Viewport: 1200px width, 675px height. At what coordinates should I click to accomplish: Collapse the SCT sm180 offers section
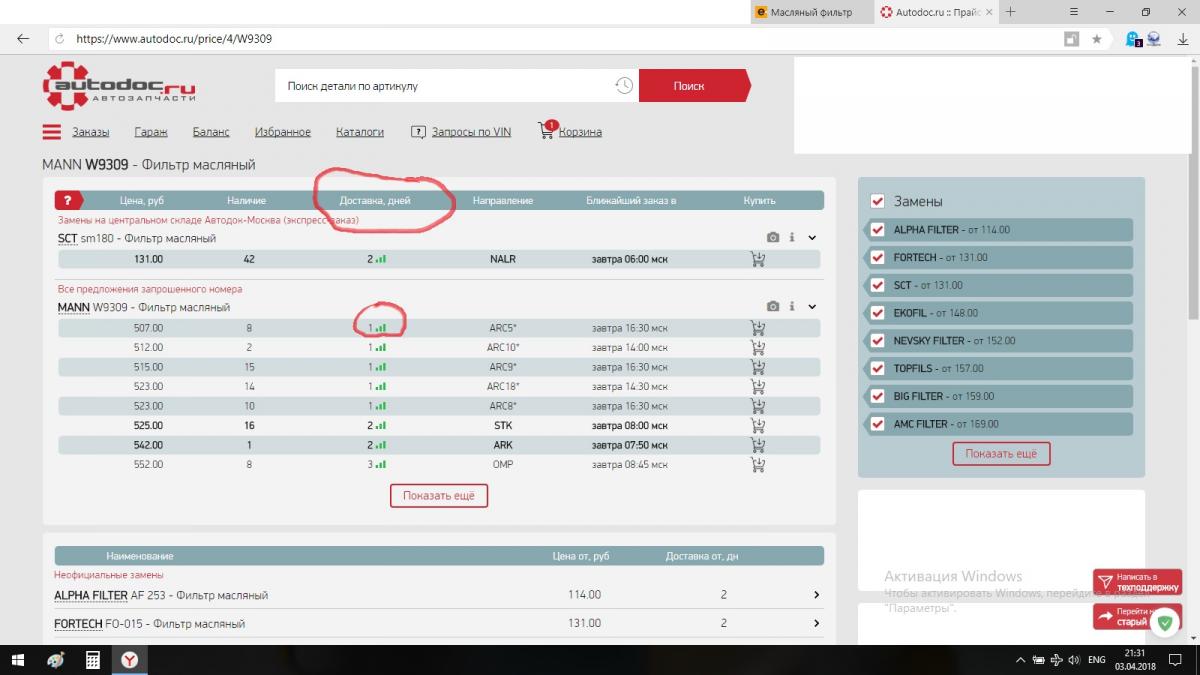812,238
